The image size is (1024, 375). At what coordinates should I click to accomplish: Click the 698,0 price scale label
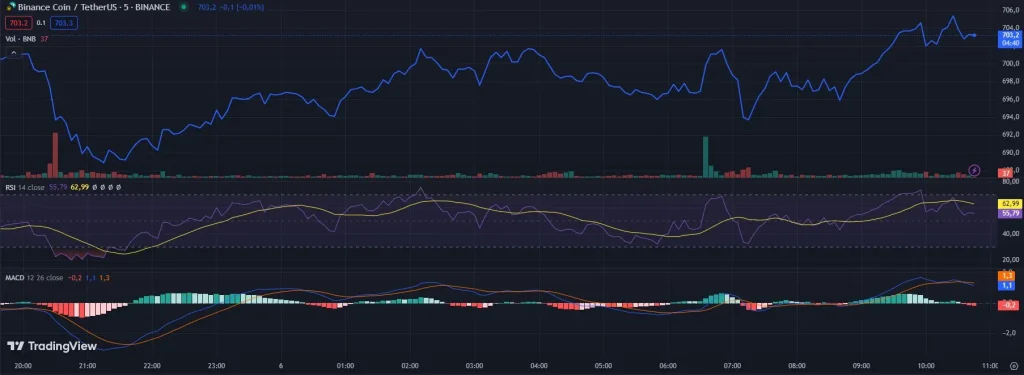click(x=1010, y=82)
